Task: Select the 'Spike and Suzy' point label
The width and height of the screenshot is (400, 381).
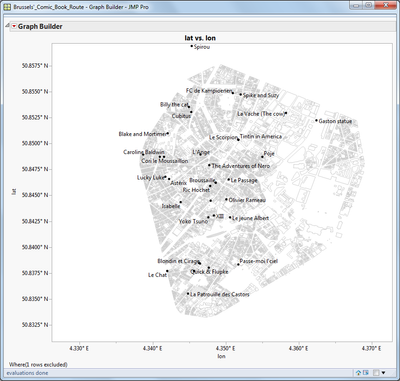Action: (x=261, y=95)
